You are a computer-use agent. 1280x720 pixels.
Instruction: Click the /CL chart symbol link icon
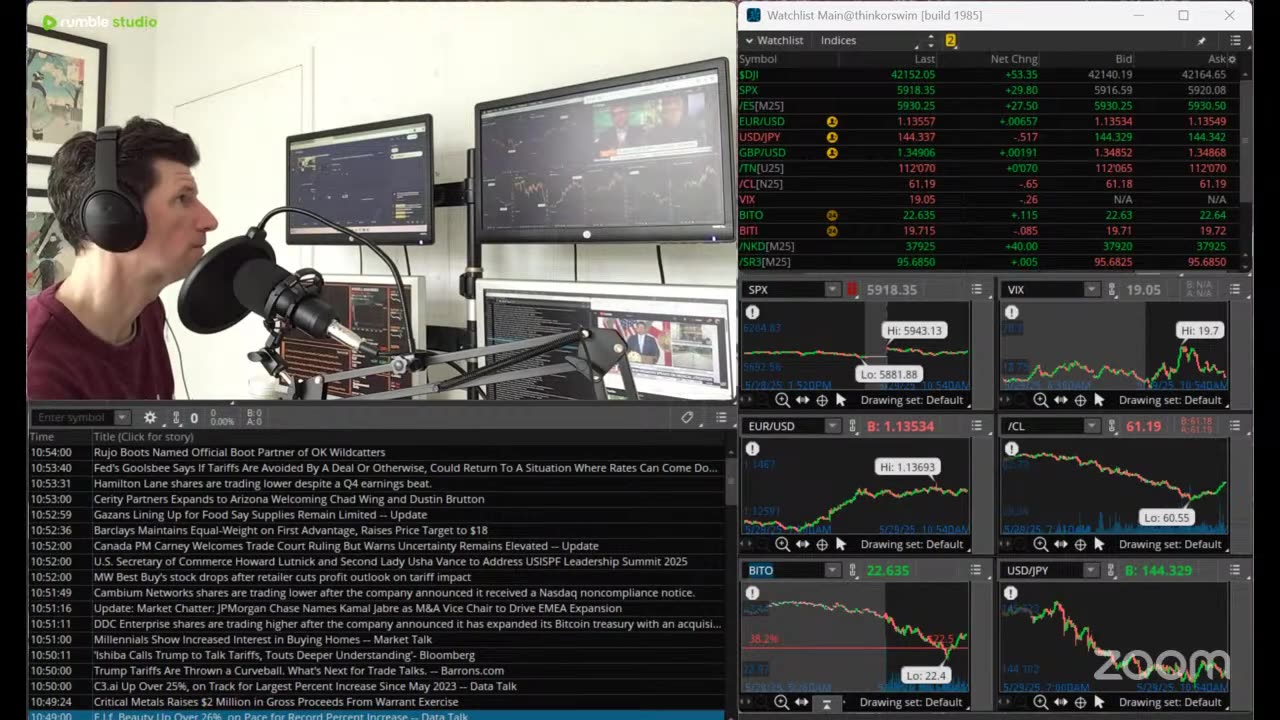point(1112,426)
